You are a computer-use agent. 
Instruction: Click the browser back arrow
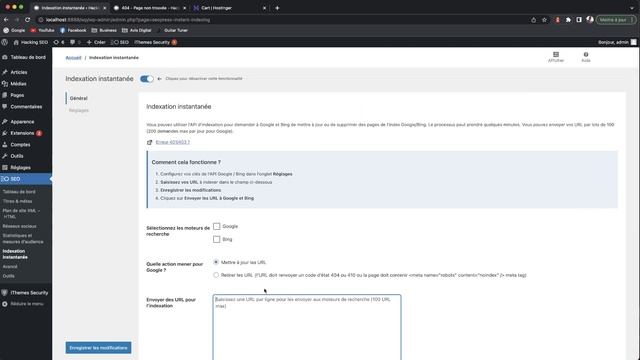(x=6, y=20)
